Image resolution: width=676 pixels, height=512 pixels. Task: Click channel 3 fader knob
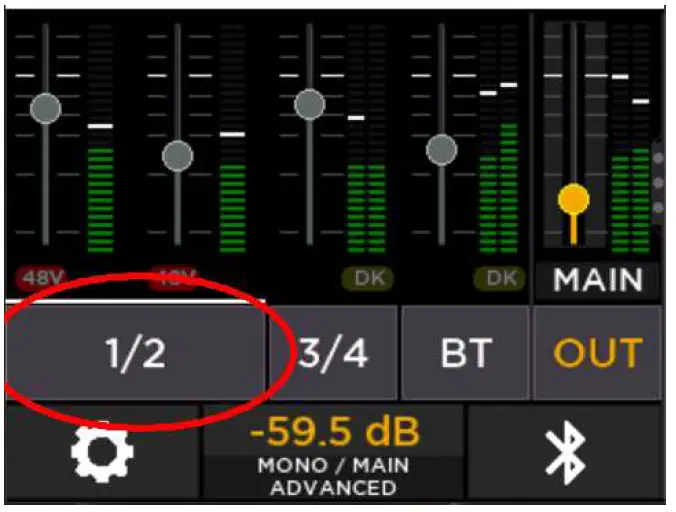(310, 104)
